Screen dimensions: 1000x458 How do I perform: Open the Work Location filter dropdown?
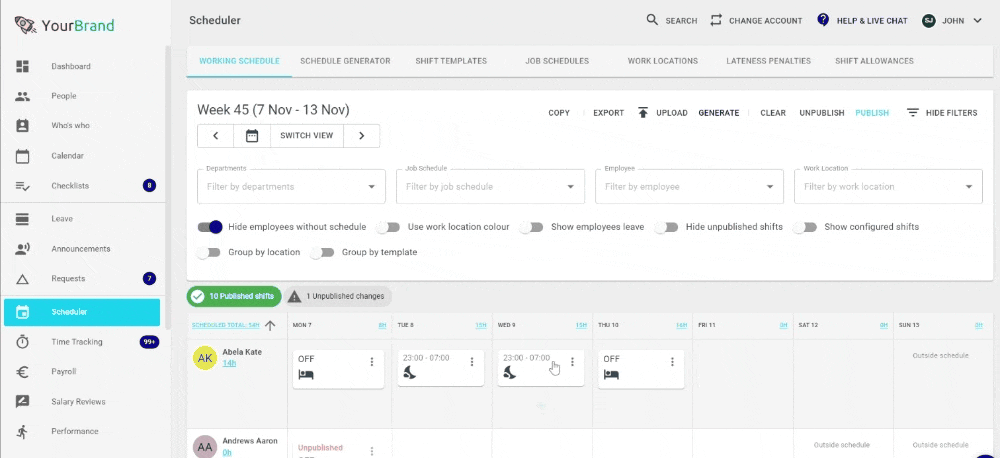click(x=888, y=187)
